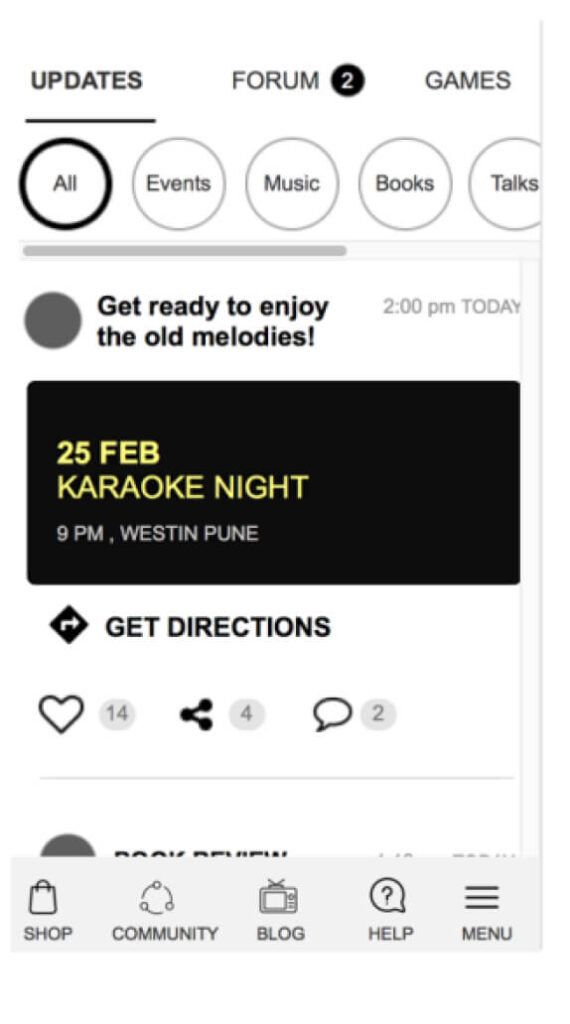Click the GET DIRECTIONS link
This screenshot has width=570, height=1024.
click(x=218, y=627)
